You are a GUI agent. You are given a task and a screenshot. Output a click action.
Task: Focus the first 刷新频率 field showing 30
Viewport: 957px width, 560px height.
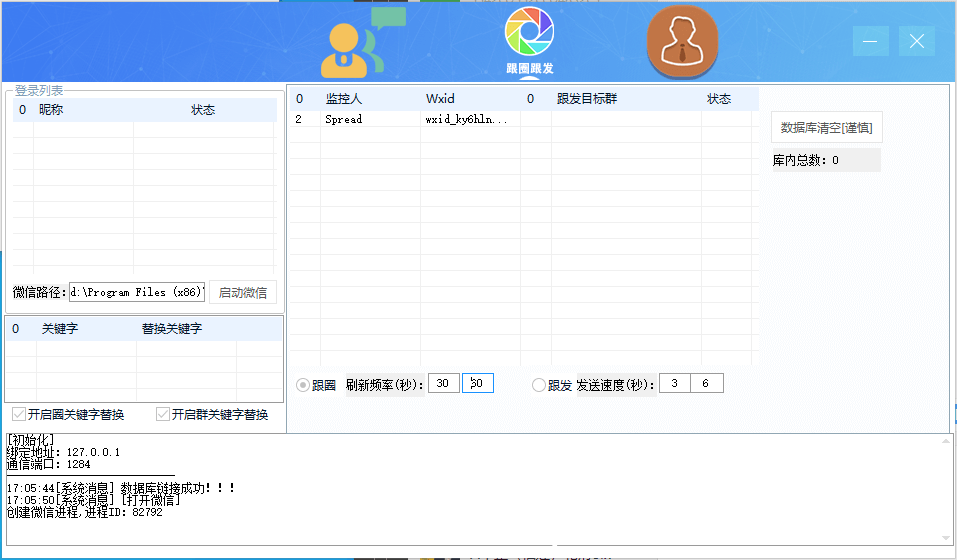[443, 383]
